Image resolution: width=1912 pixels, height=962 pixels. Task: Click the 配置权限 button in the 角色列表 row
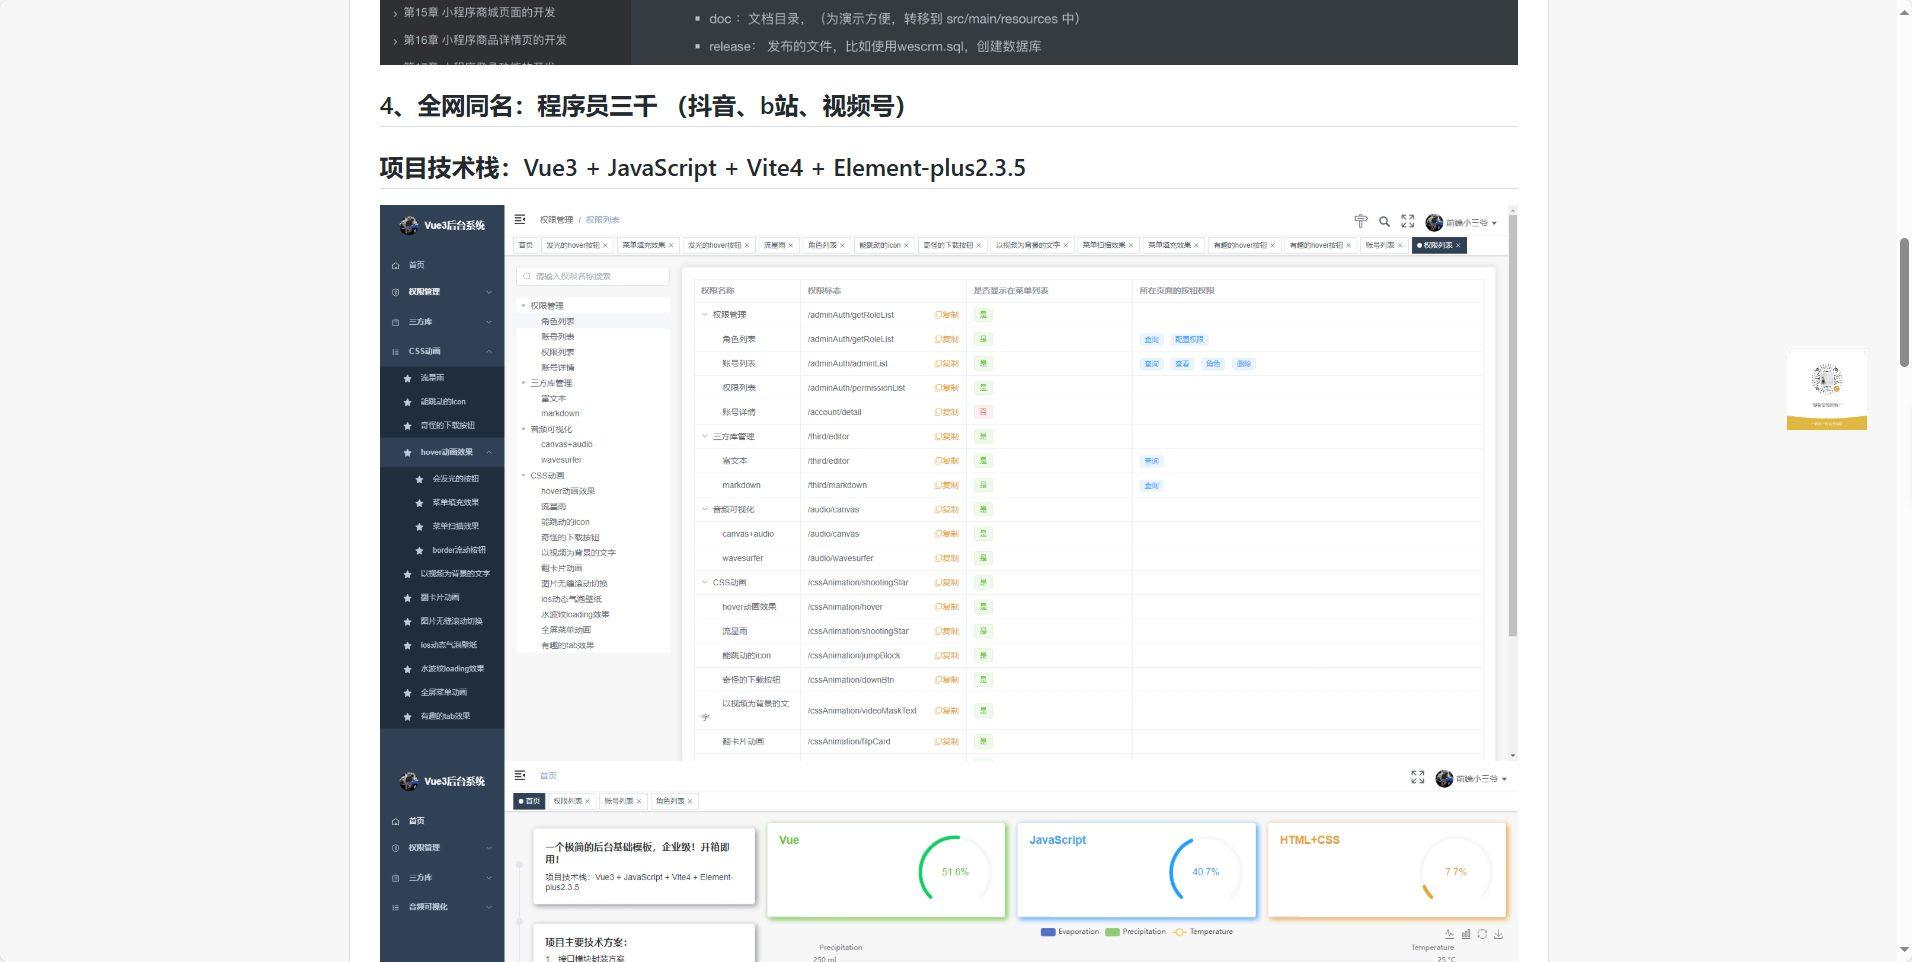tap(1188, 339)
